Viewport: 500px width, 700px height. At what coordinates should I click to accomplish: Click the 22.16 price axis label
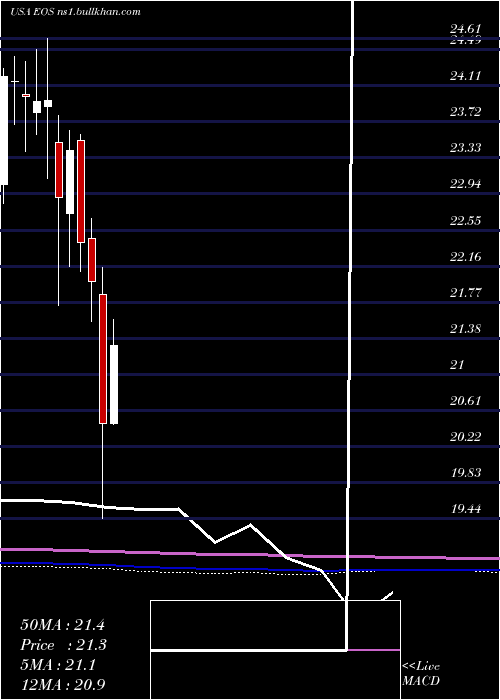click(465, 257)
